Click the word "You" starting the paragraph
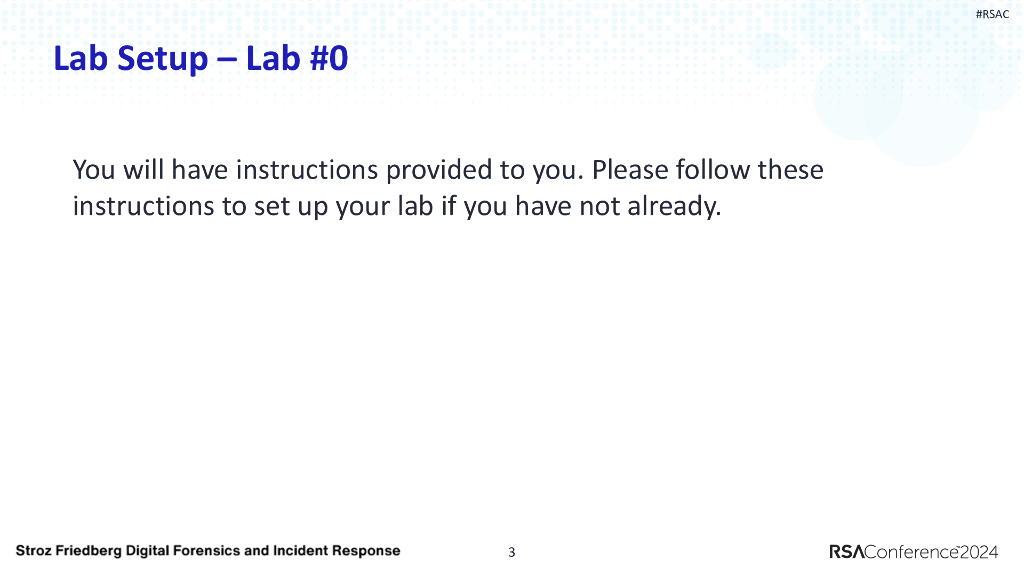Screen dimensions: 1024x576 [94, 170]
